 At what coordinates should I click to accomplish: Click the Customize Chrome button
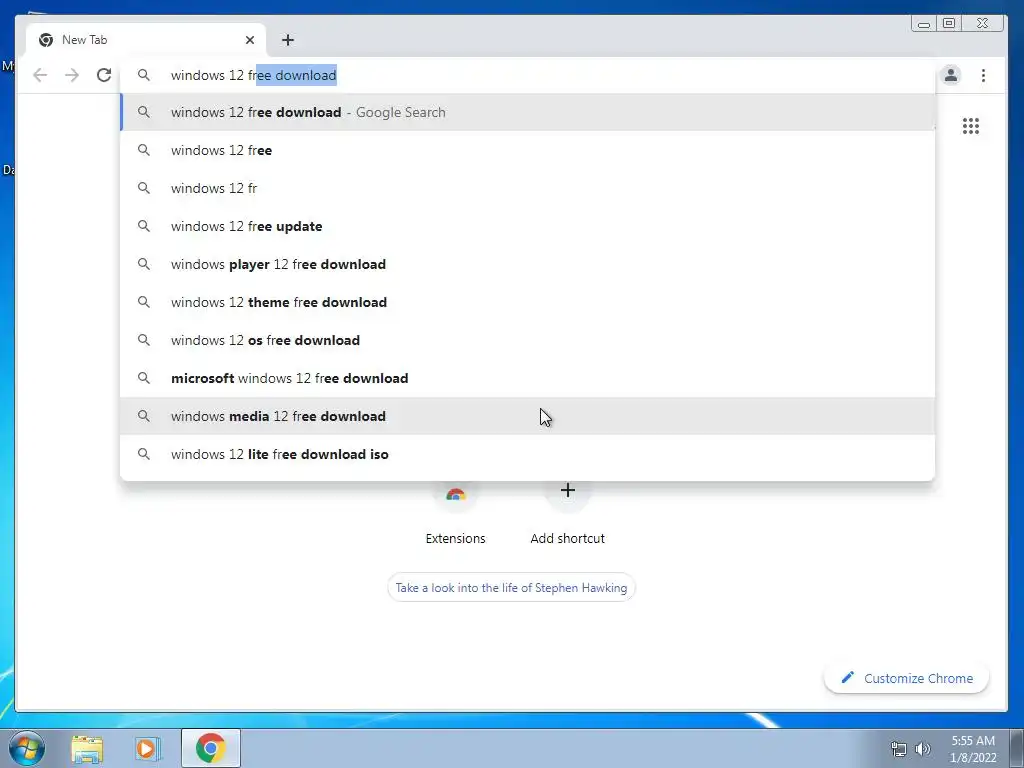coord(906,678)
